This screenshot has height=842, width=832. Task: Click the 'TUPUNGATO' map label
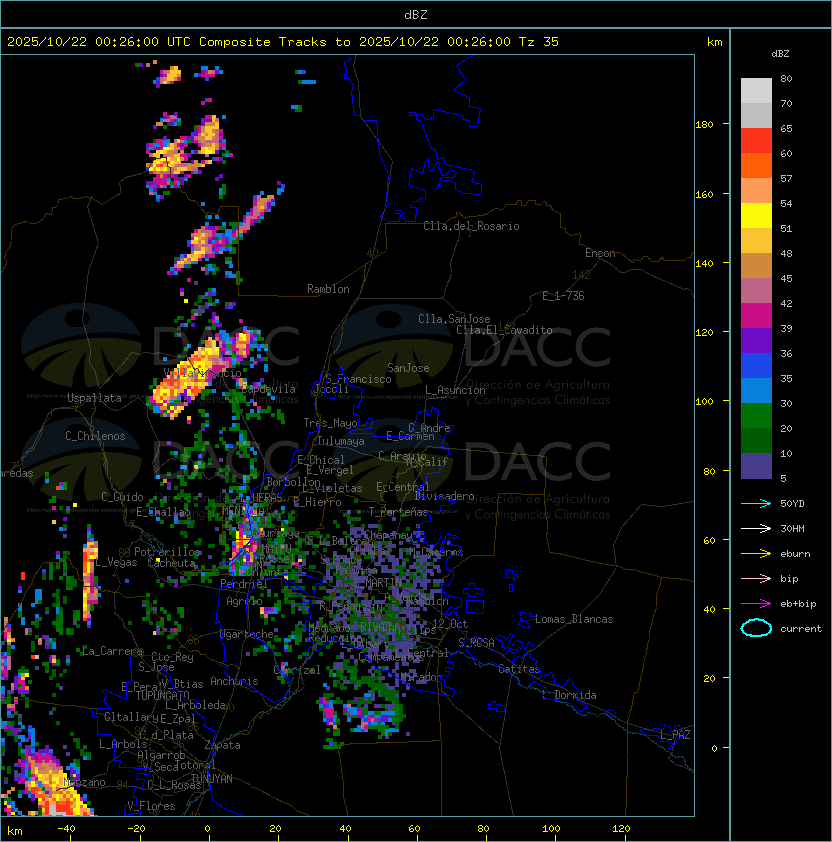163,696
